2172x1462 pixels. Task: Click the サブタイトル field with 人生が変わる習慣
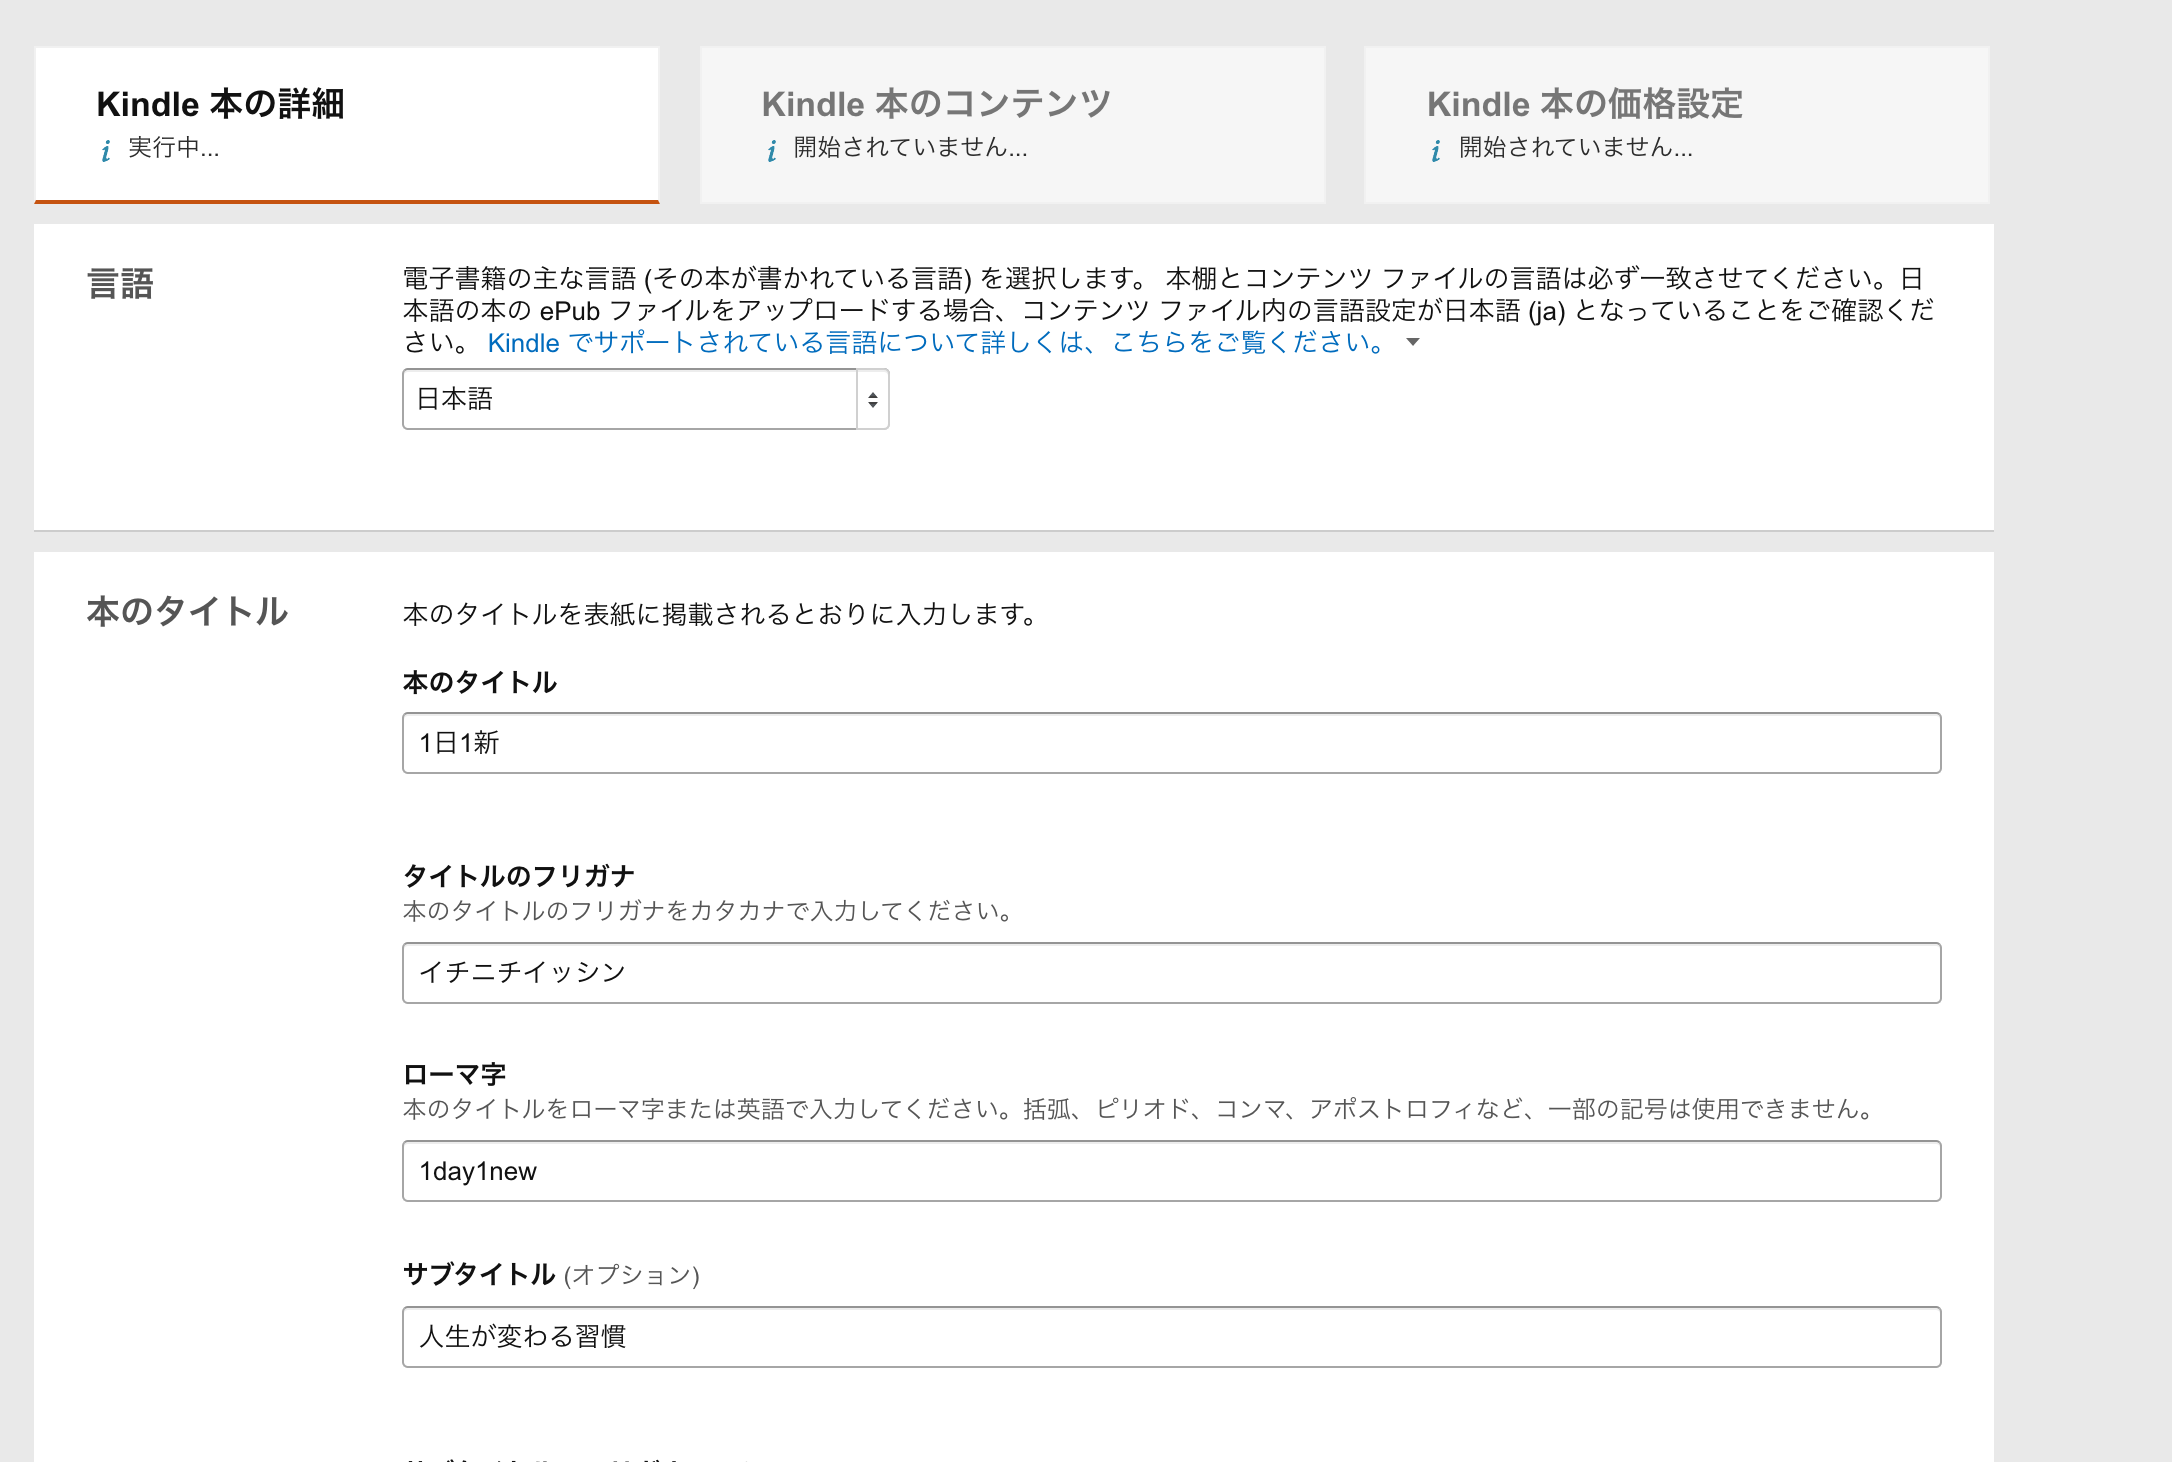pos(1171,1337)
